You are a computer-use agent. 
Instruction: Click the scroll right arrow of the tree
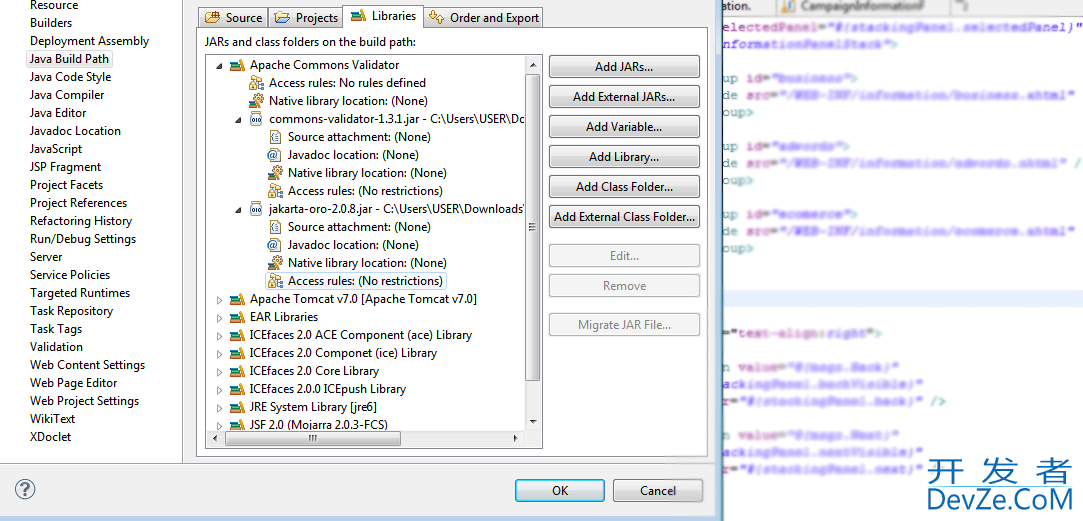point(516,438)
